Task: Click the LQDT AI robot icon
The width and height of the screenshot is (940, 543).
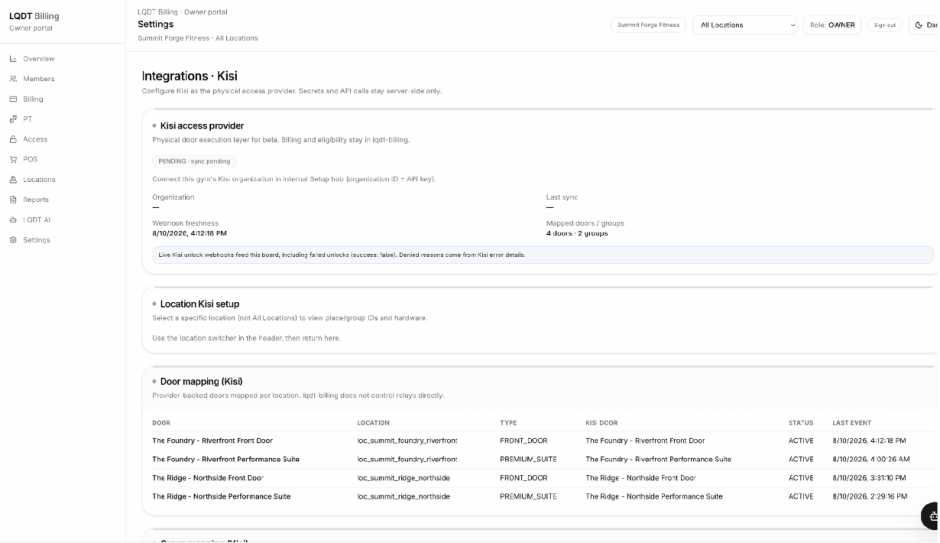Action: click(13, 220)
